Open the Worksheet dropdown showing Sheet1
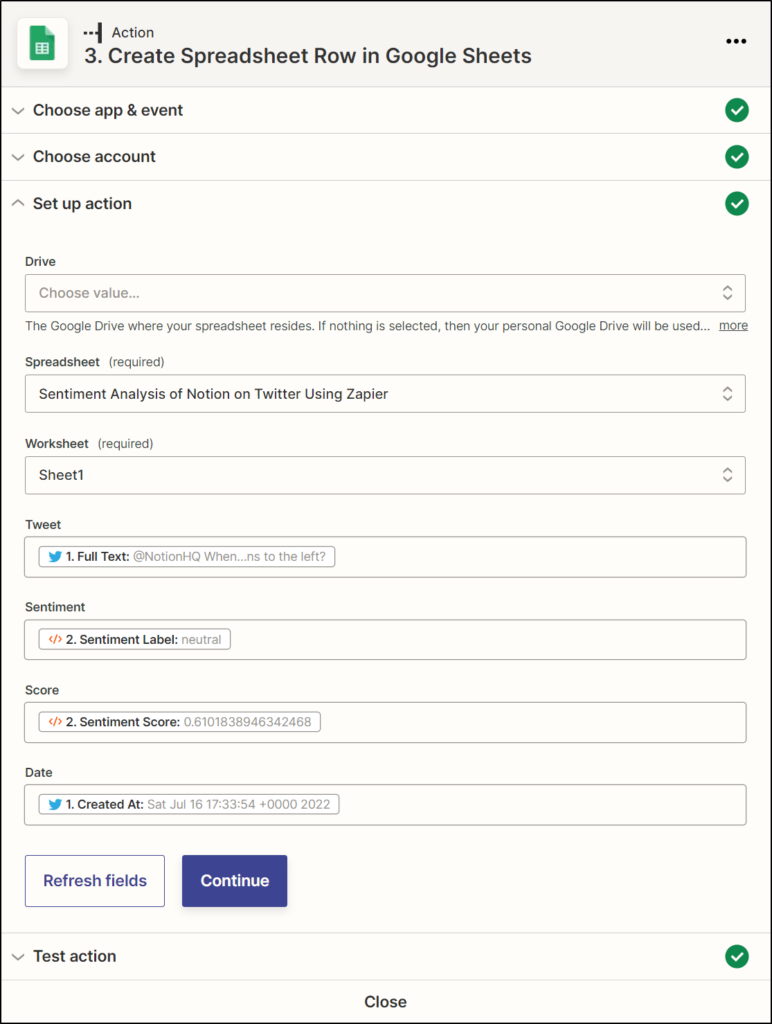Viewport: 772px width, 1024px height. point(385,475)
